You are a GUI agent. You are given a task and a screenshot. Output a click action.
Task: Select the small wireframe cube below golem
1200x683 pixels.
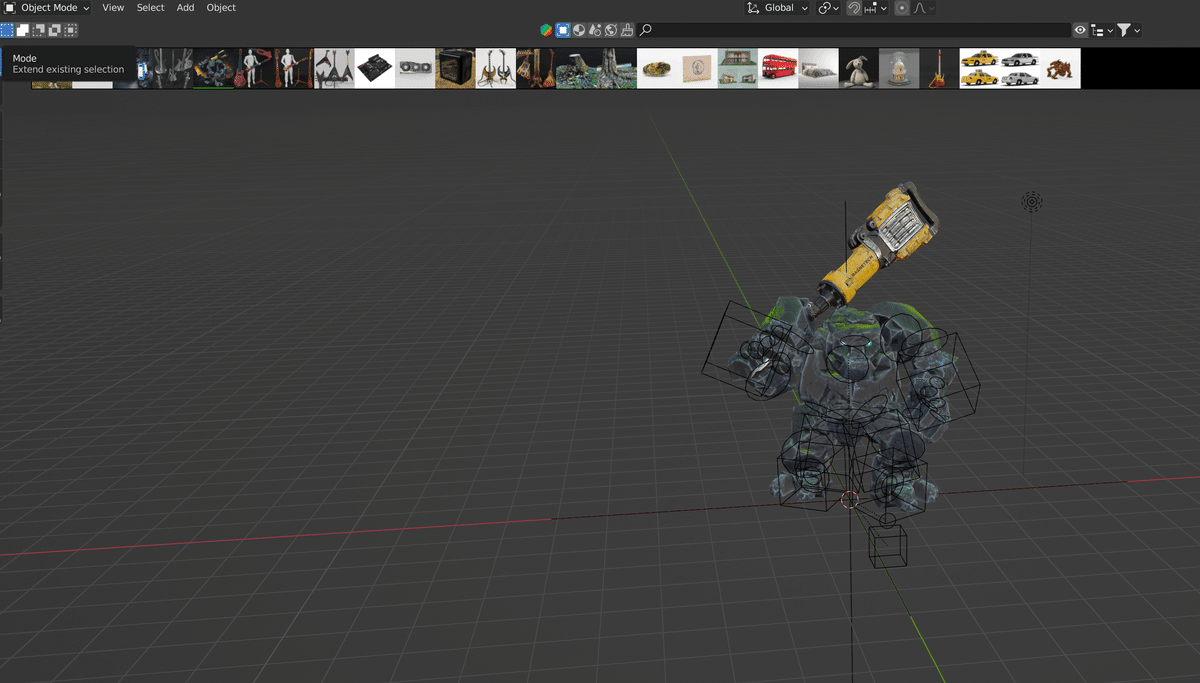tap(887, 545)
